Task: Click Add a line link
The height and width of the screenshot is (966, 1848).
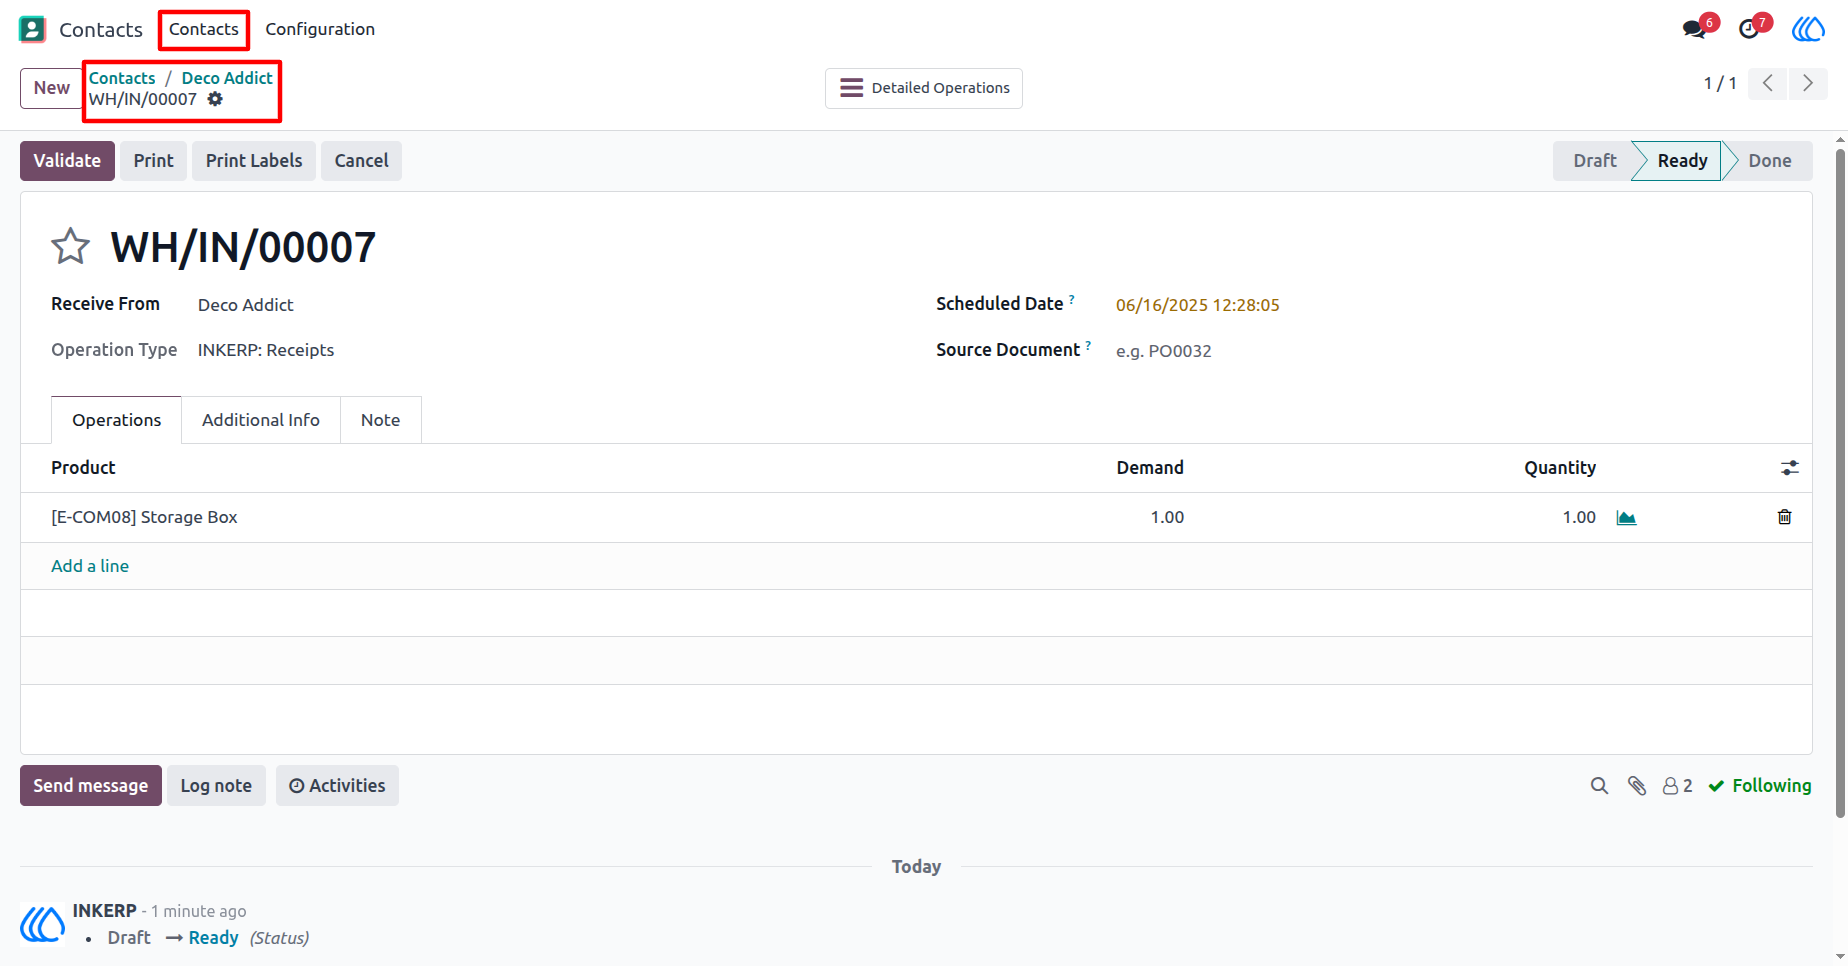Action: point(90,566)
